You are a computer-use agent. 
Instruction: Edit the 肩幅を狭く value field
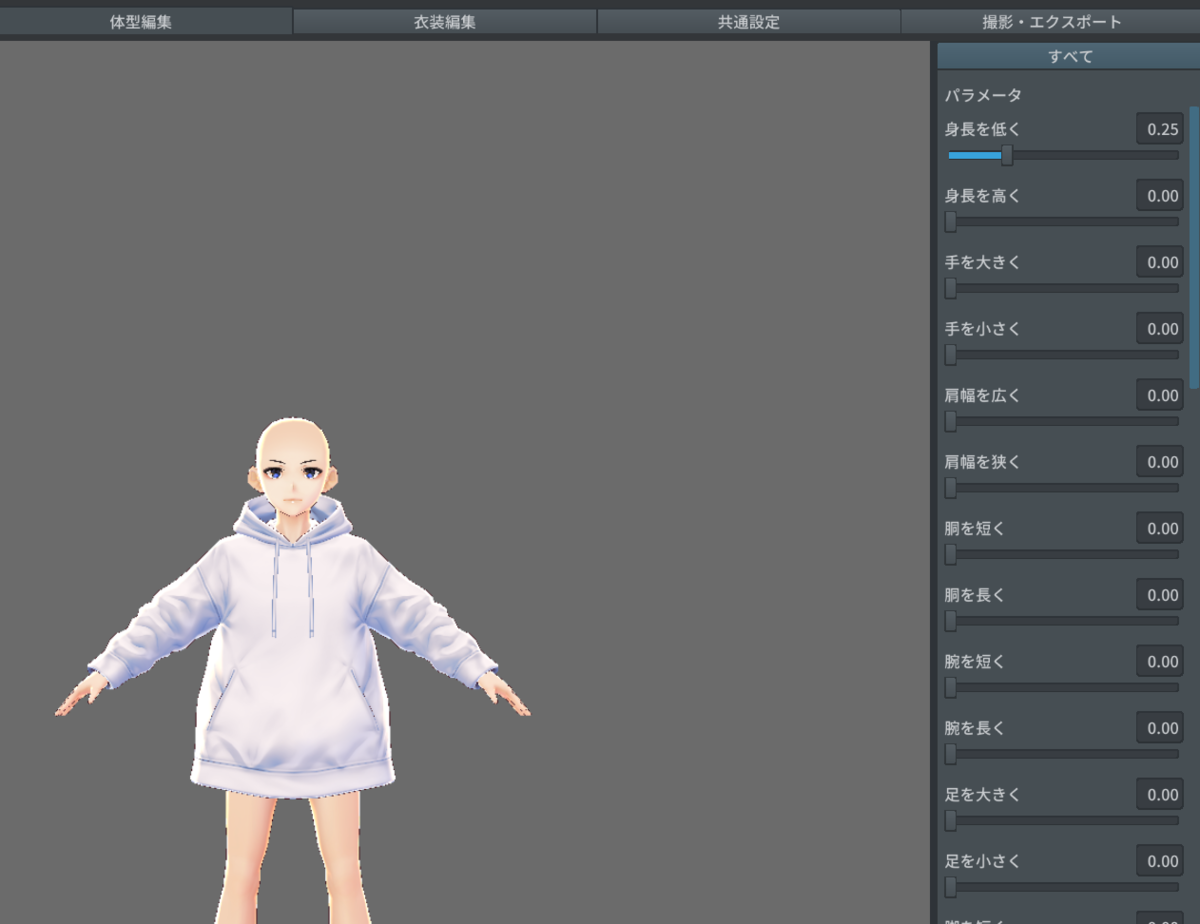(1160, 462)
